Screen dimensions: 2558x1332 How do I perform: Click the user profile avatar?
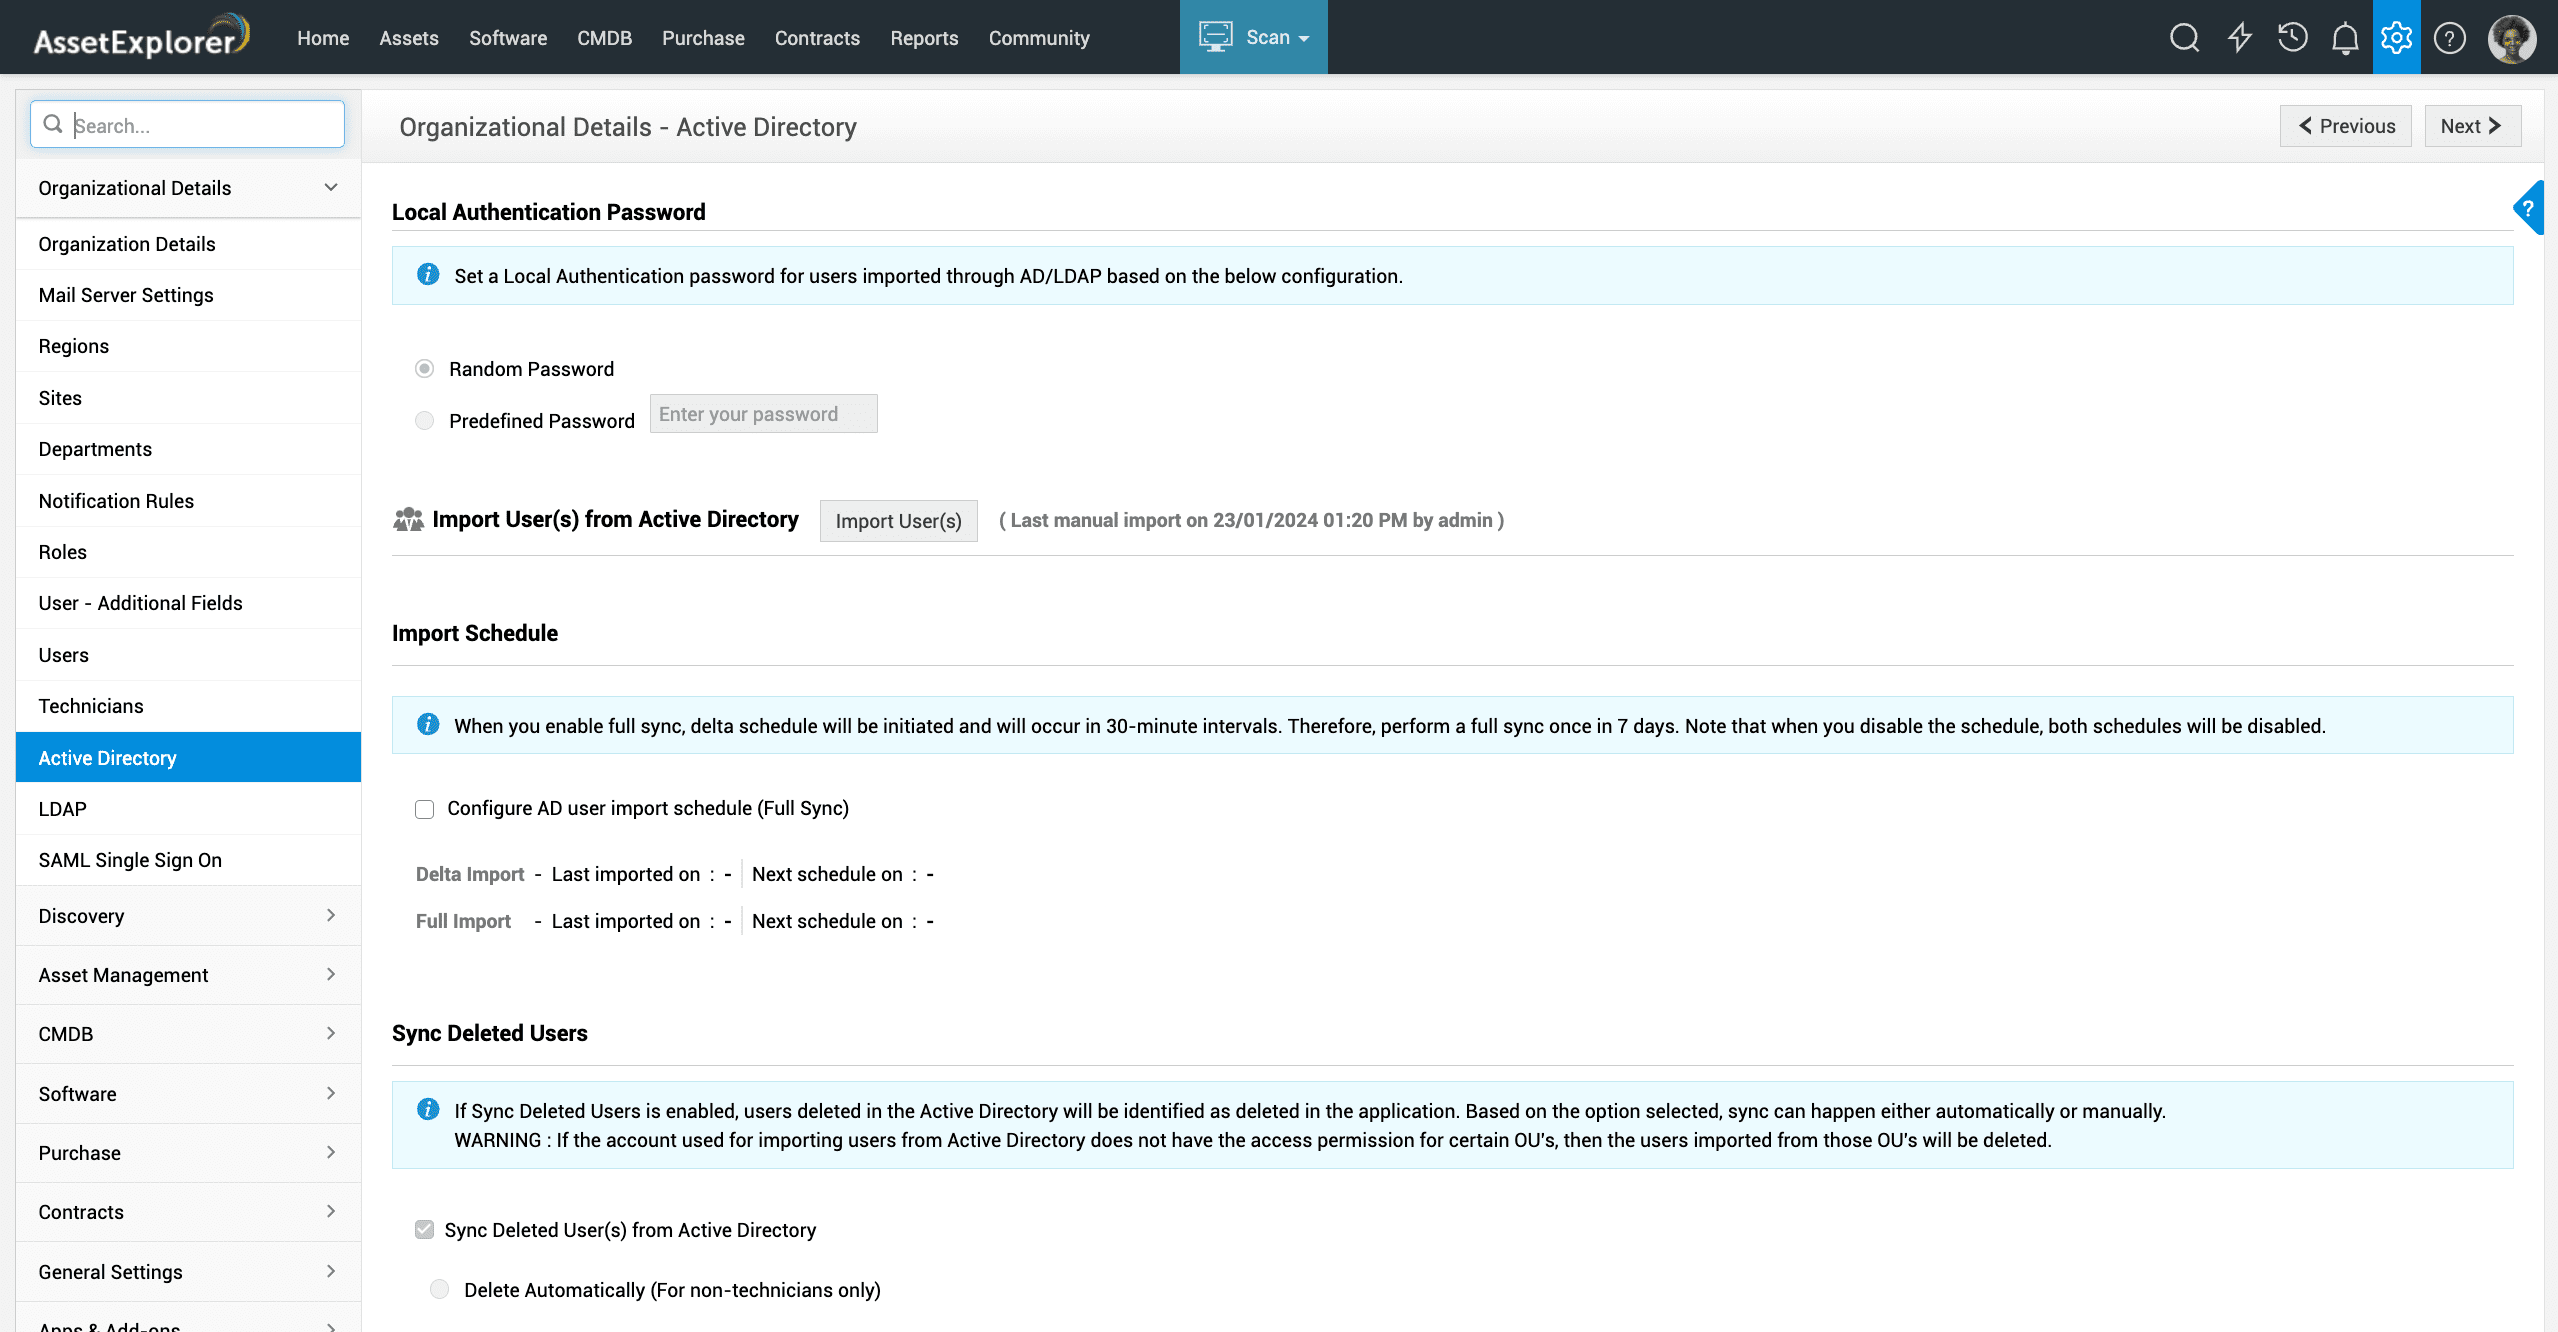tap(2511, 38)
